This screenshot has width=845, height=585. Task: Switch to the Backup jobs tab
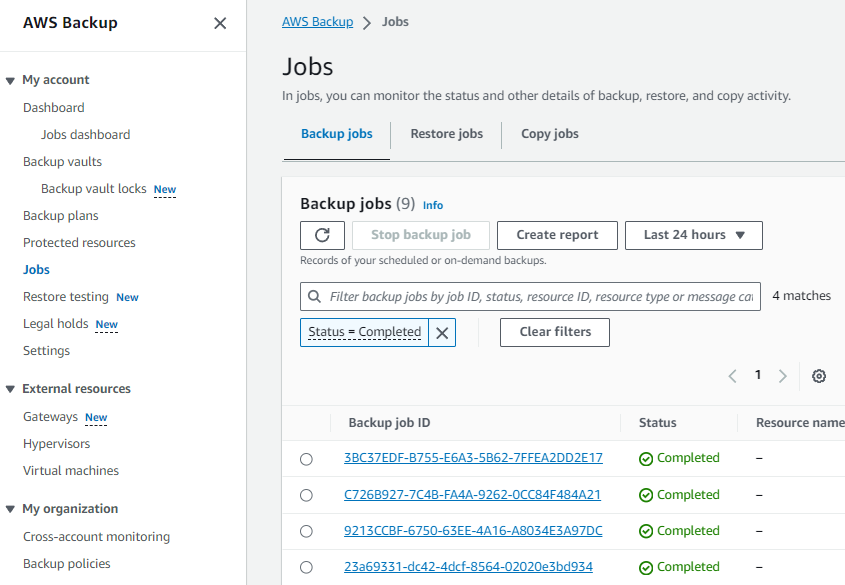coord(336,134)
